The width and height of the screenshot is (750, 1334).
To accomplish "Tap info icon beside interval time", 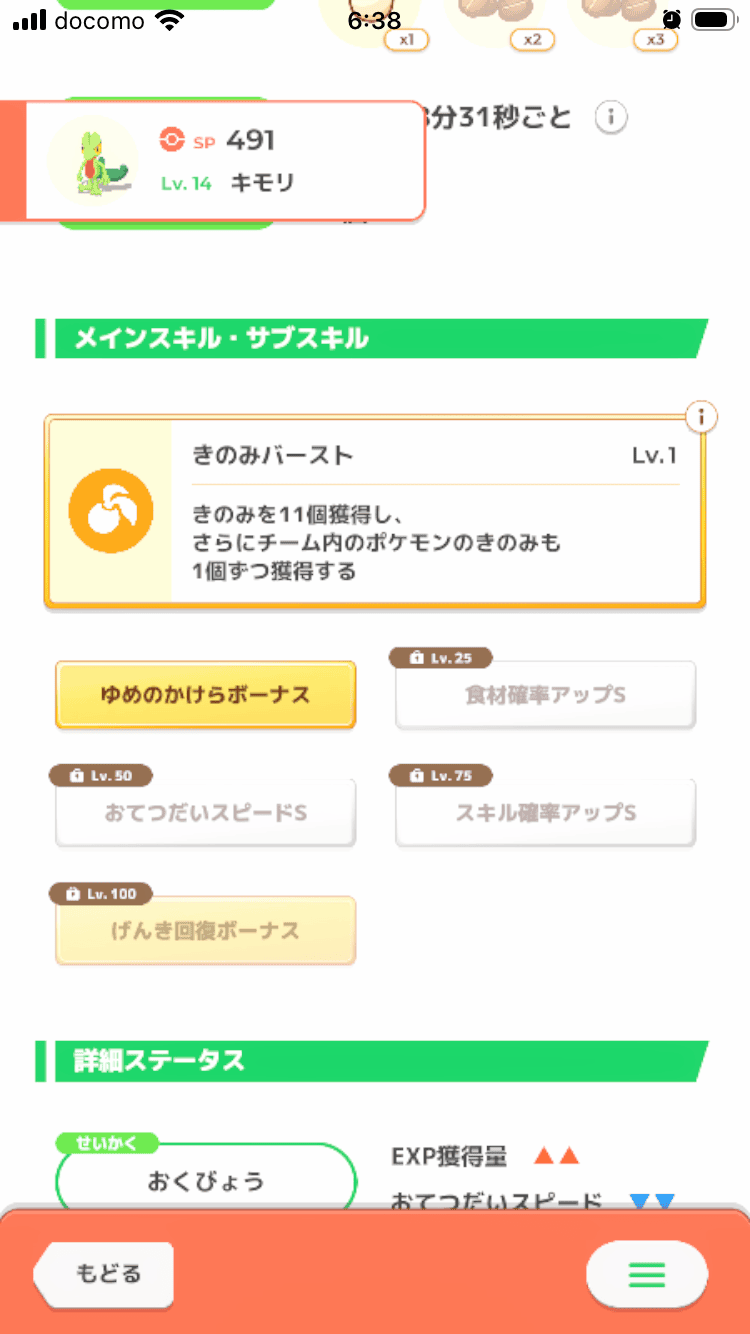I will click(x=611, y=118).
